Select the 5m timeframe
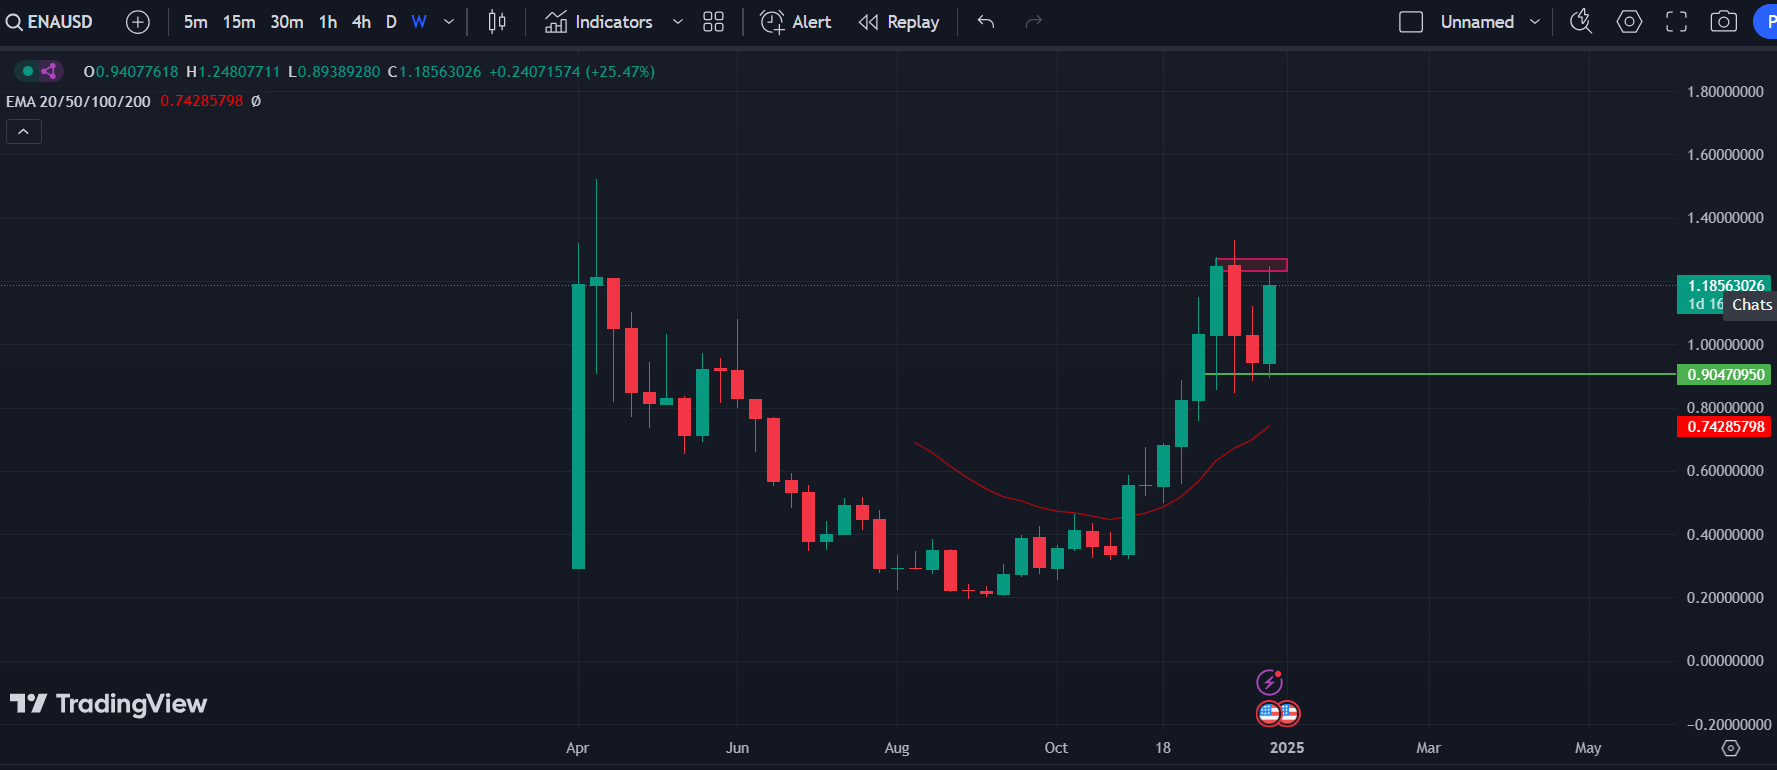The width and height of the screenshot is (1777, 770). 195,22
